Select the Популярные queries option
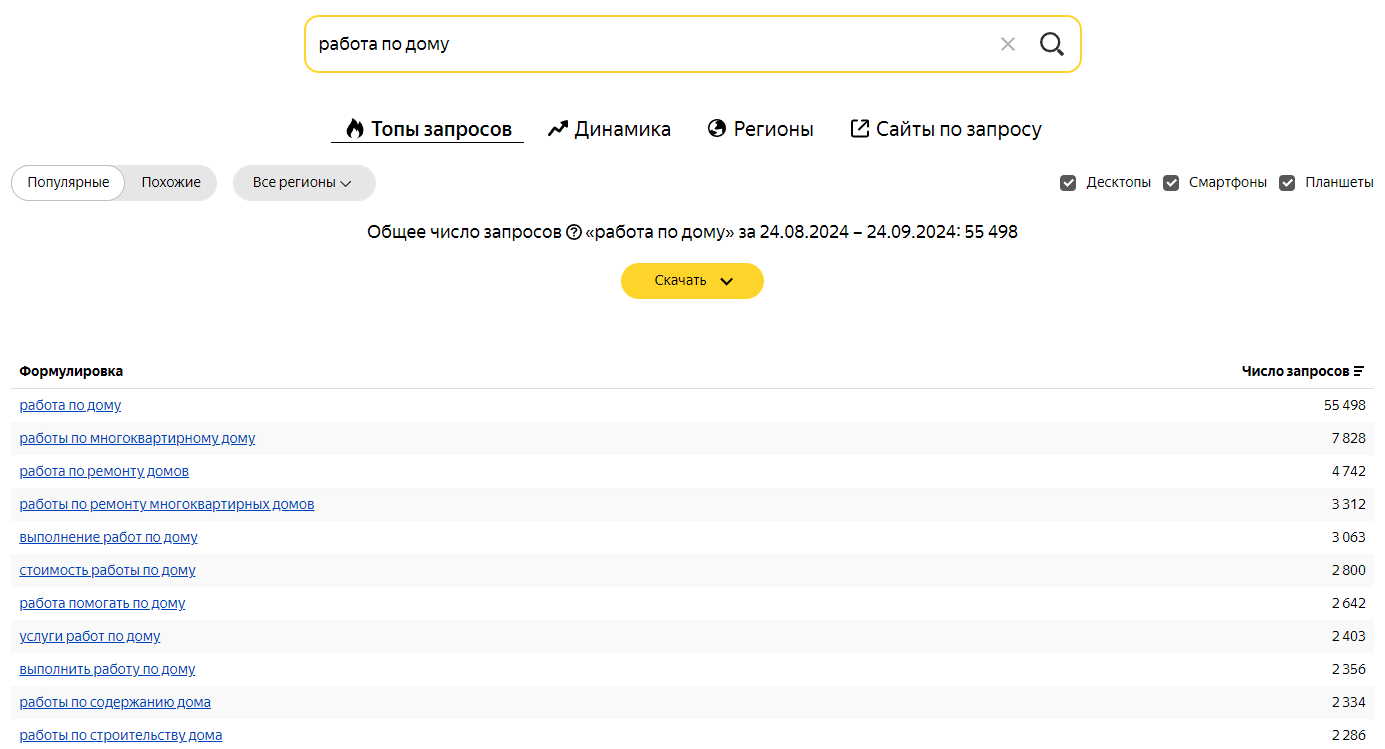The width and height of the screenshot is (1385, 749). pyautogui.click(x=68, y=183)
